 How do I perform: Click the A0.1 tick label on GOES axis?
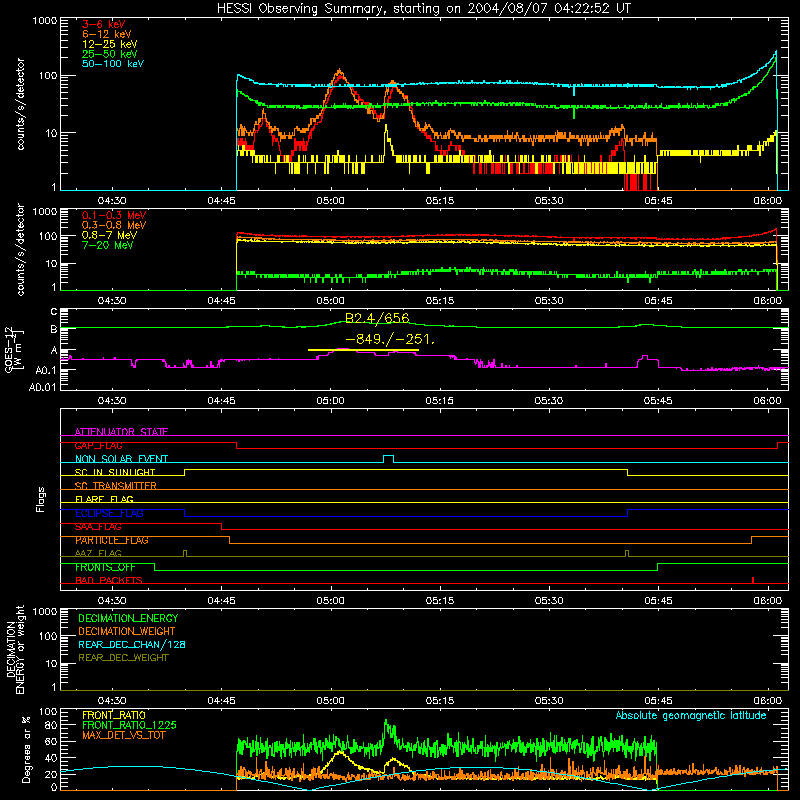[x=46, y=370]
